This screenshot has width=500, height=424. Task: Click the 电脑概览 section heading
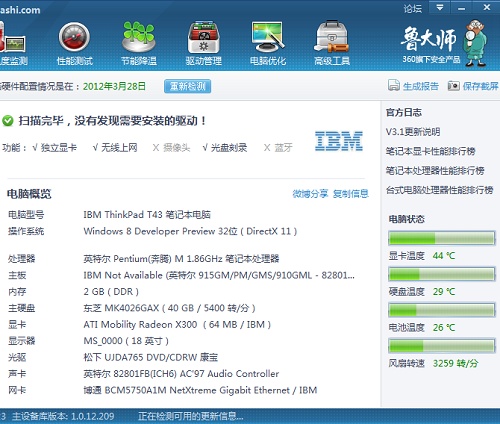[29, 194]
